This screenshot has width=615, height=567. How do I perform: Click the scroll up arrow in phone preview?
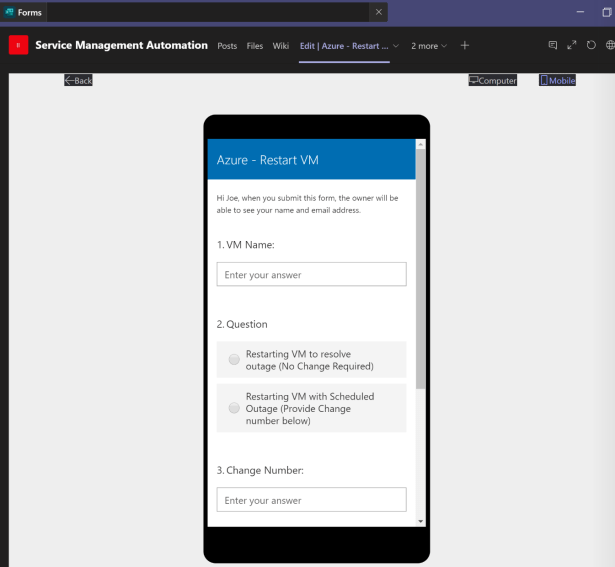(420, 145)
